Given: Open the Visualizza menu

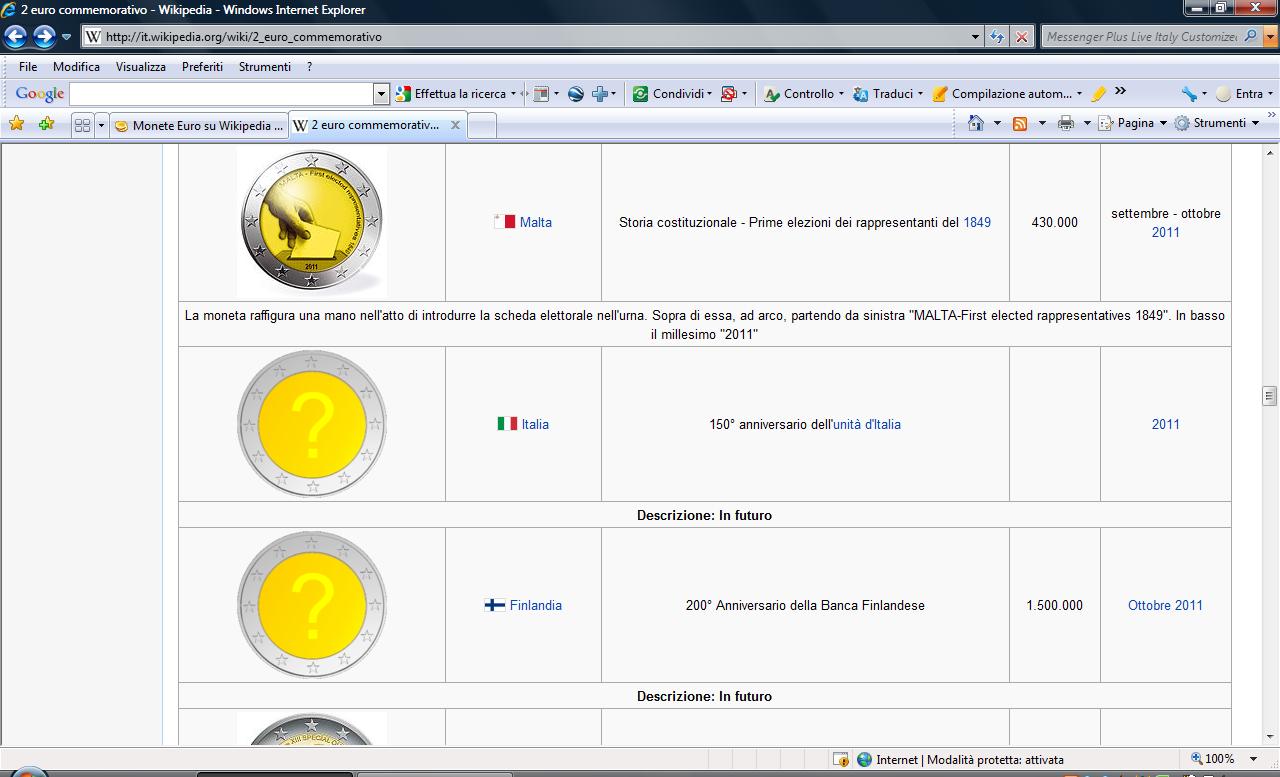Looking at the screenshot, I should pyautogui.click(x=141, y=67).
